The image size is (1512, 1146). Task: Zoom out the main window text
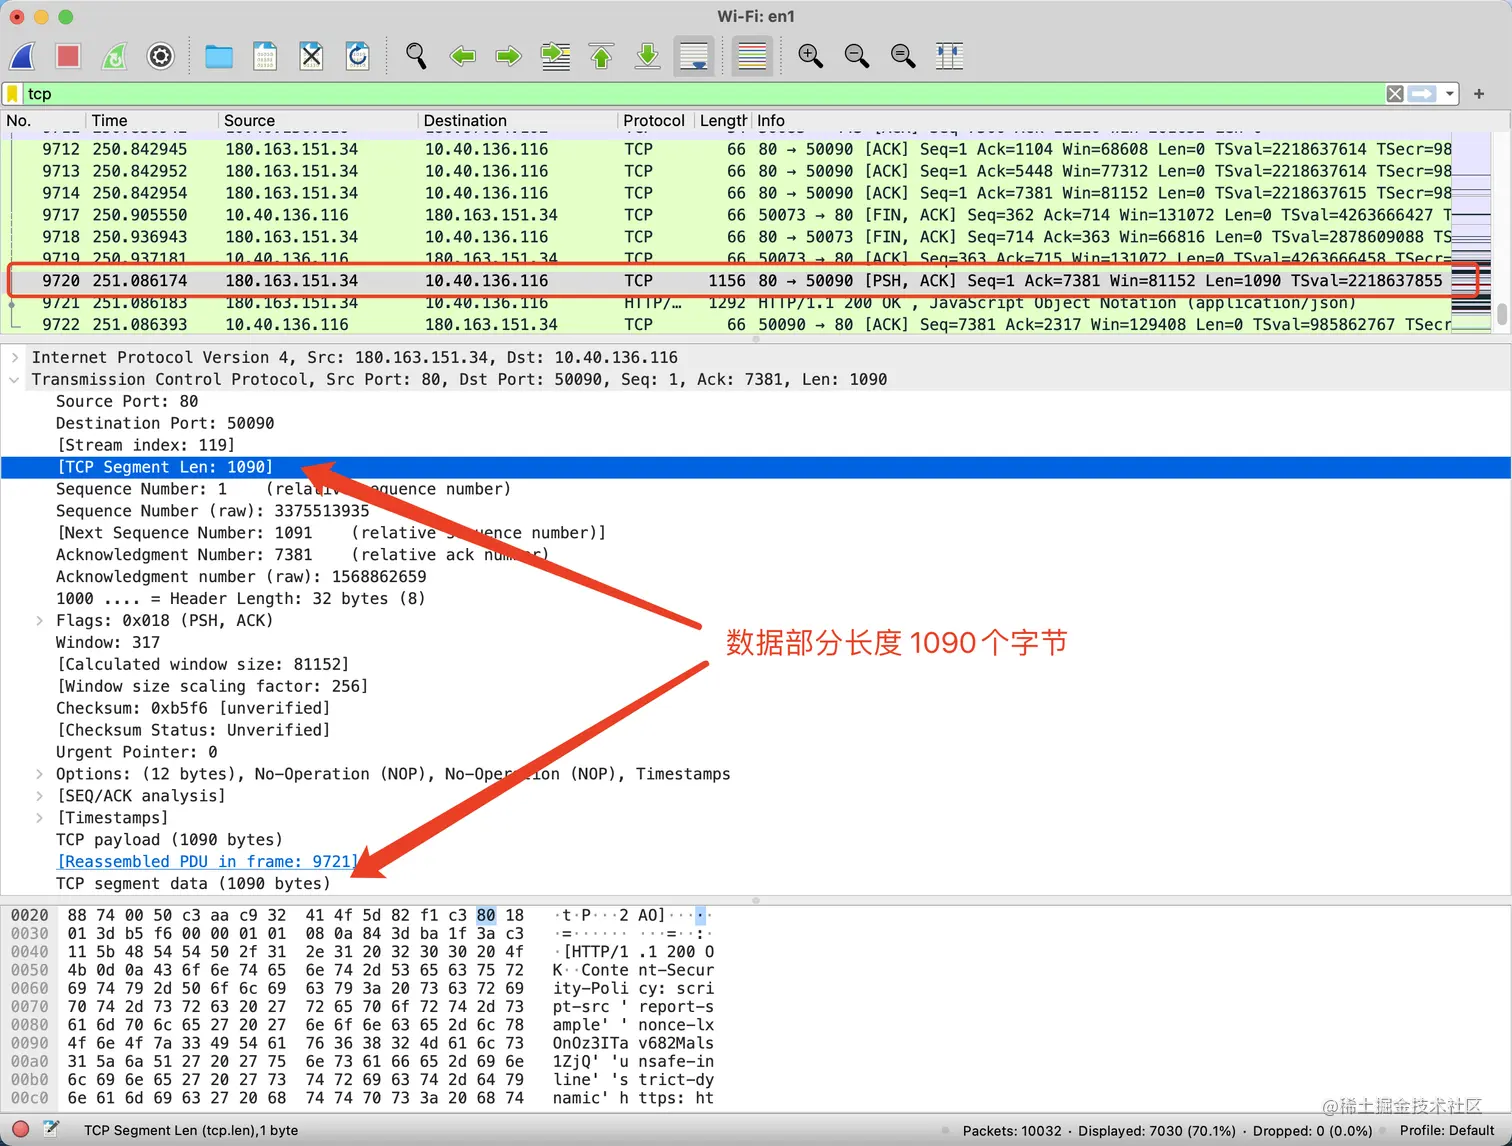tap(856, 56)
